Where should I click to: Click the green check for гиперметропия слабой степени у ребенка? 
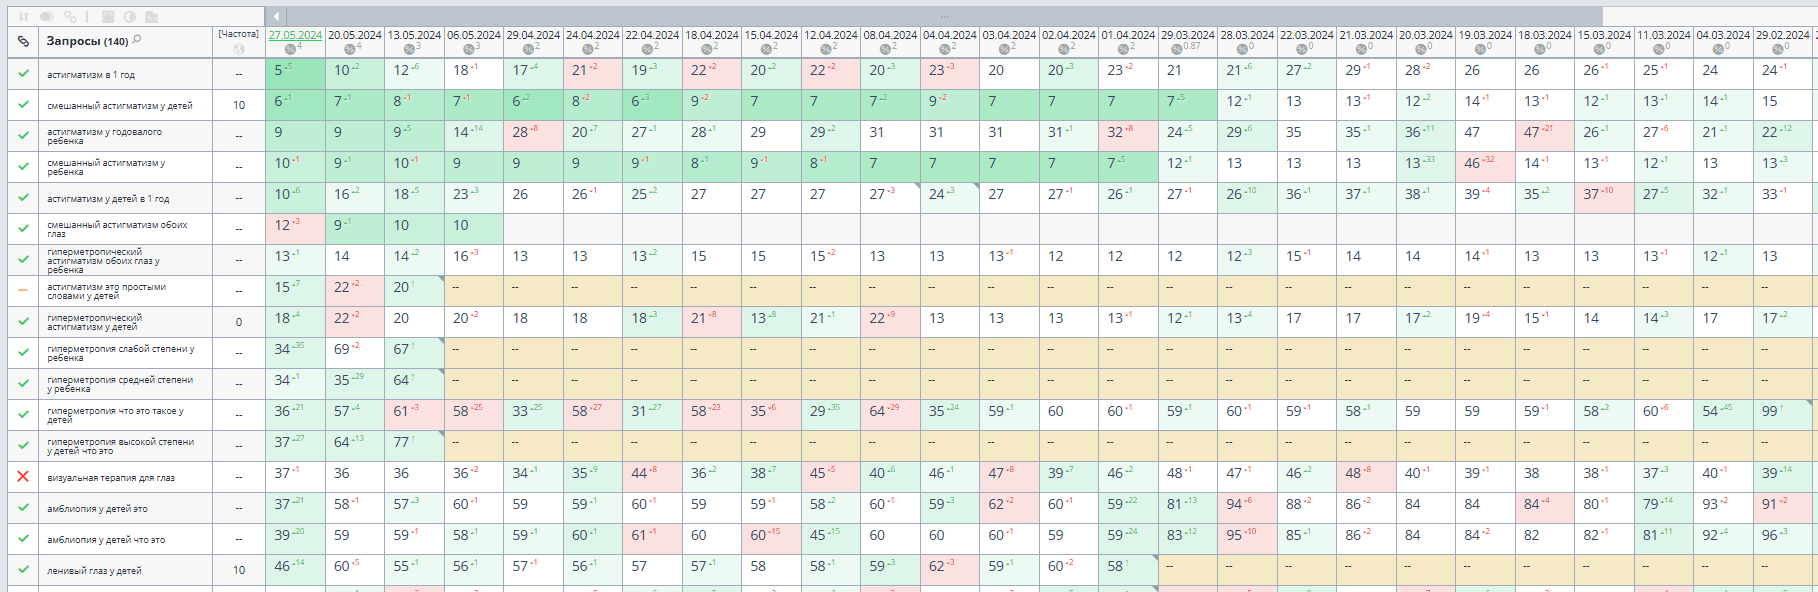[23, 353]
